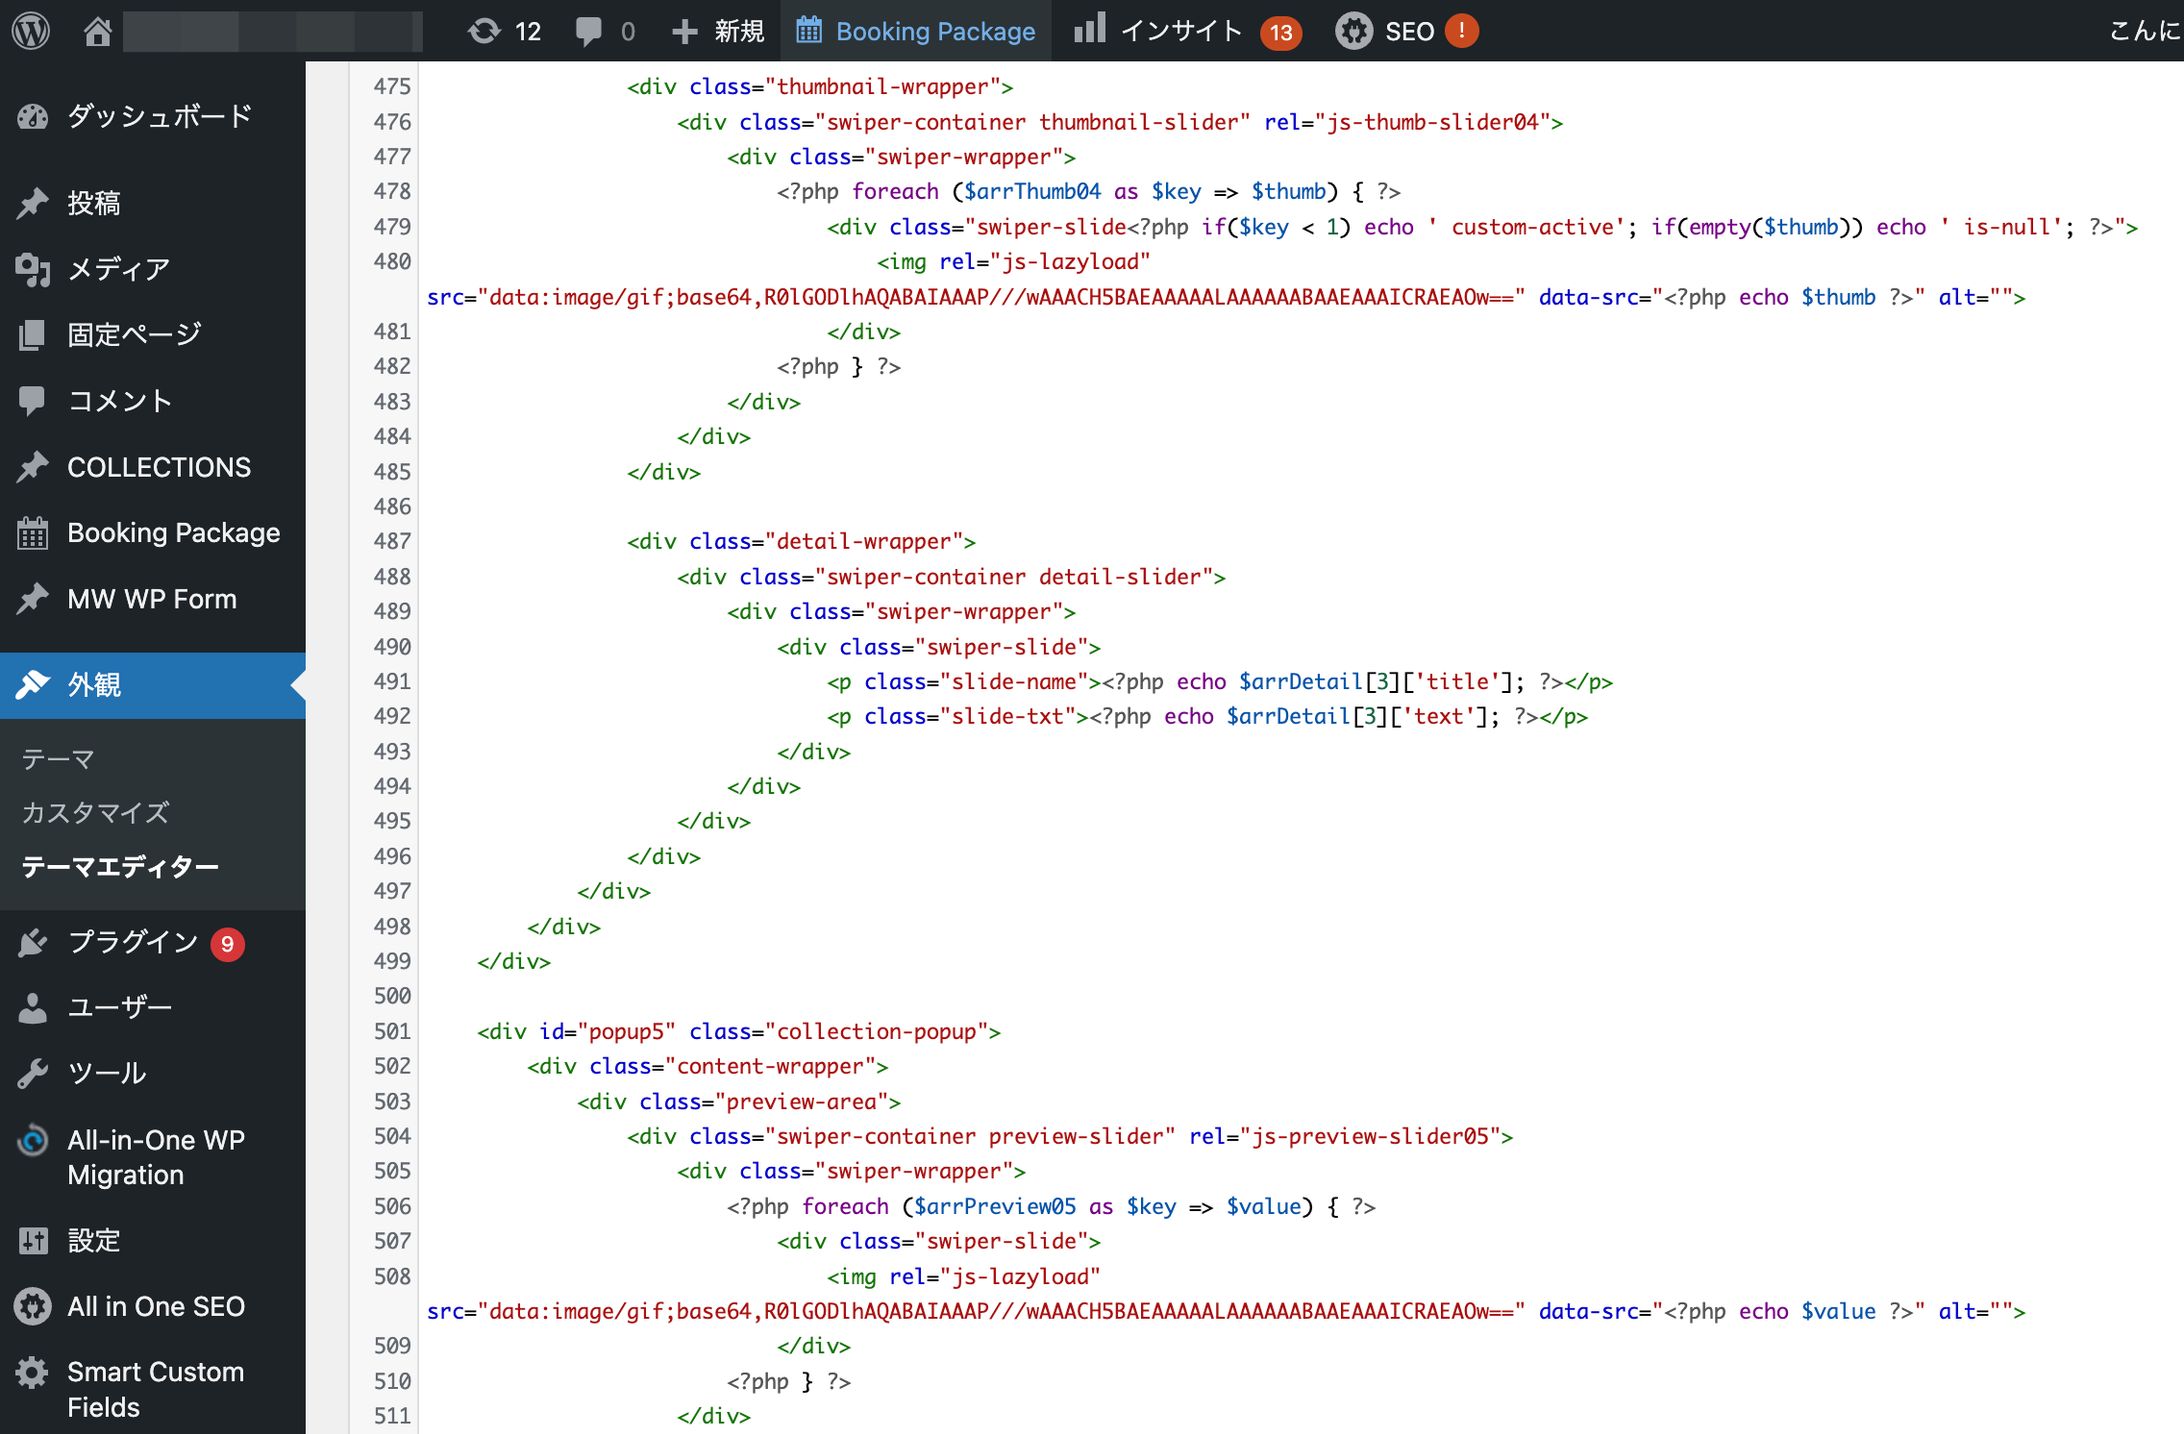
Task: Click the COLLECTIONS pin icon
Action: coord(33,467)
